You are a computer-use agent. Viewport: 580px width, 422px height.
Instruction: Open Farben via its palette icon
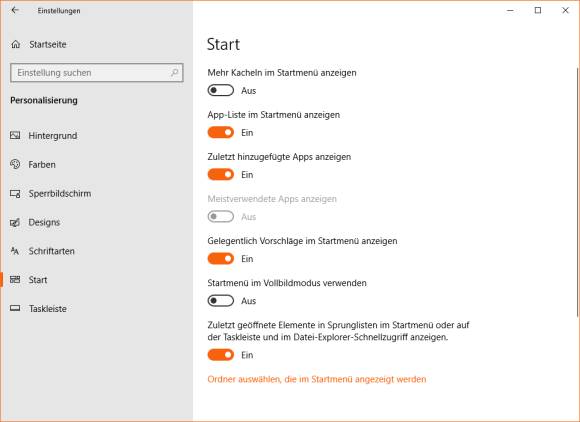point(15,164)
